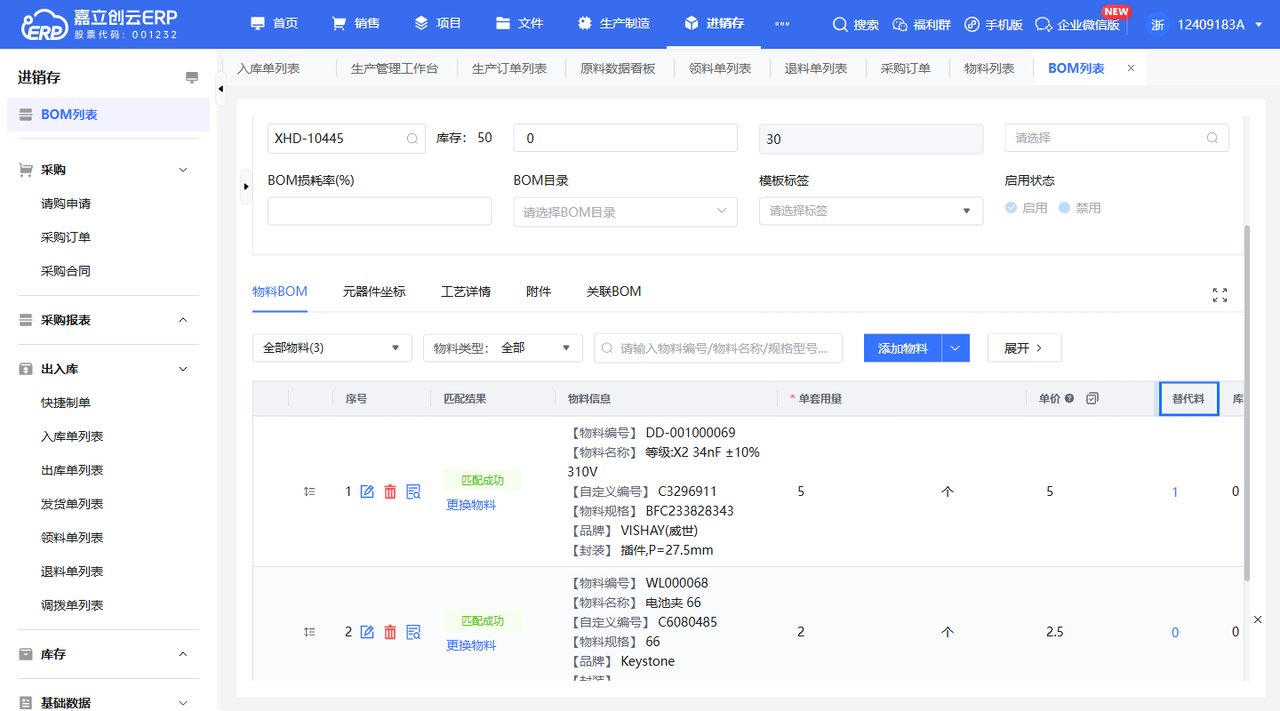Switch to the 工艺详情 tab
This screenshot has height=711, width=1280.
[466, 292]
